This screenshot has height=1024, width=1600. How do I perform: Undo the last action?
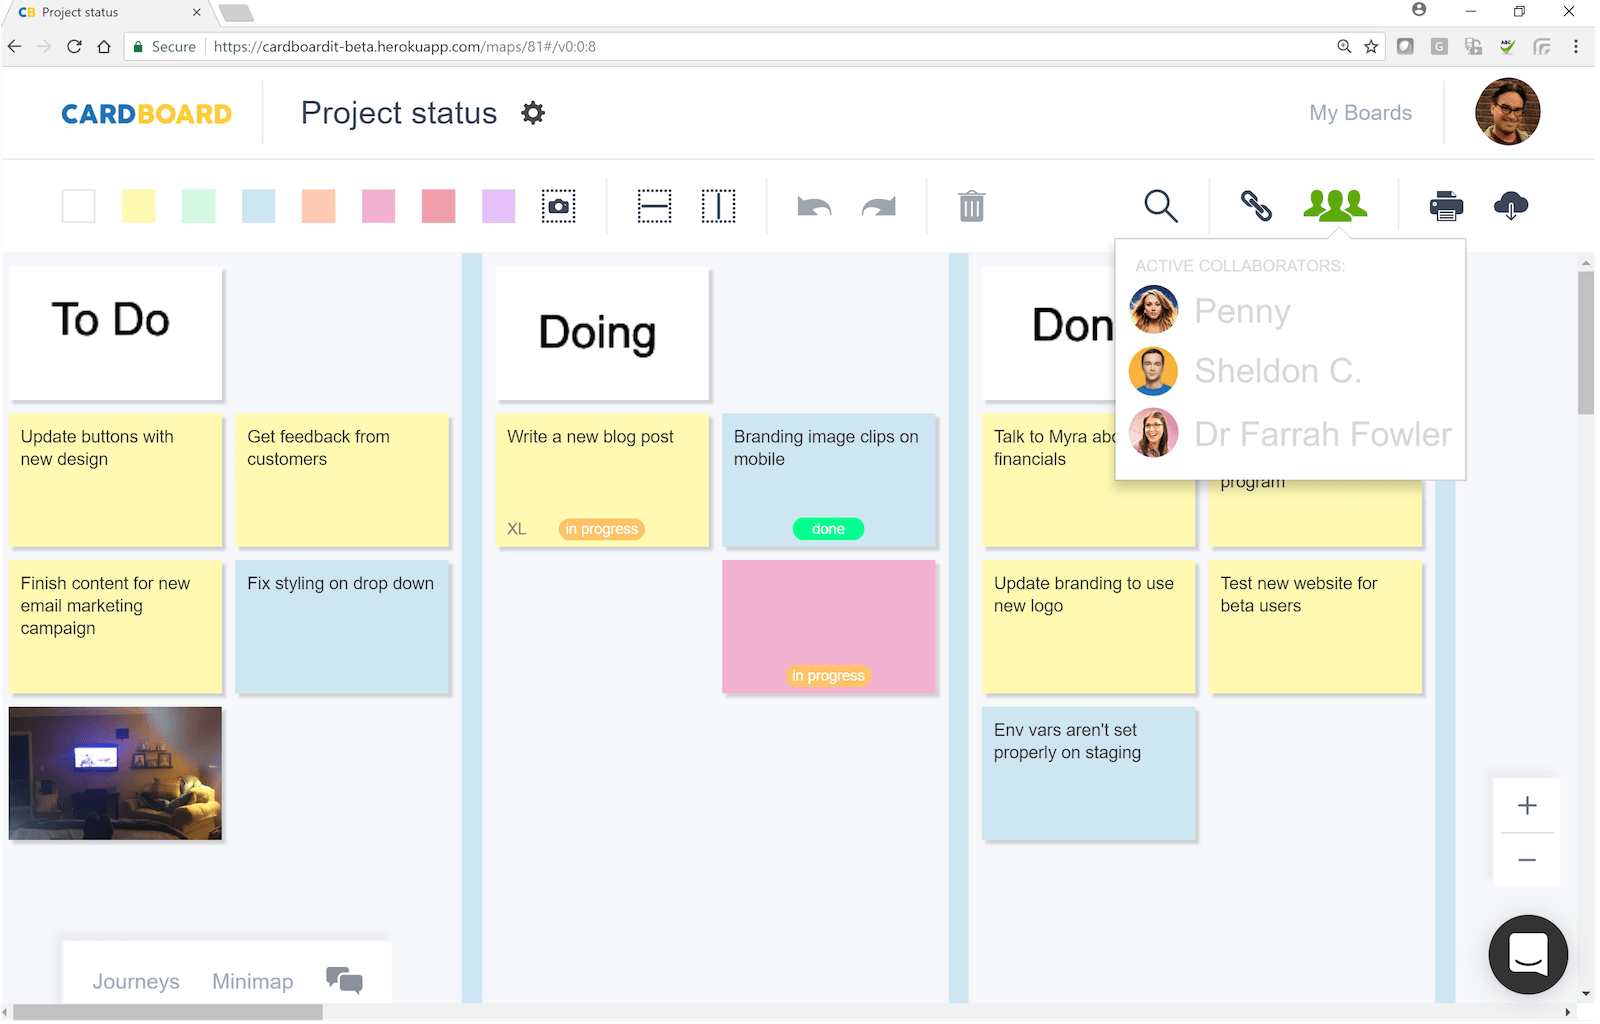tap(814, 207)
